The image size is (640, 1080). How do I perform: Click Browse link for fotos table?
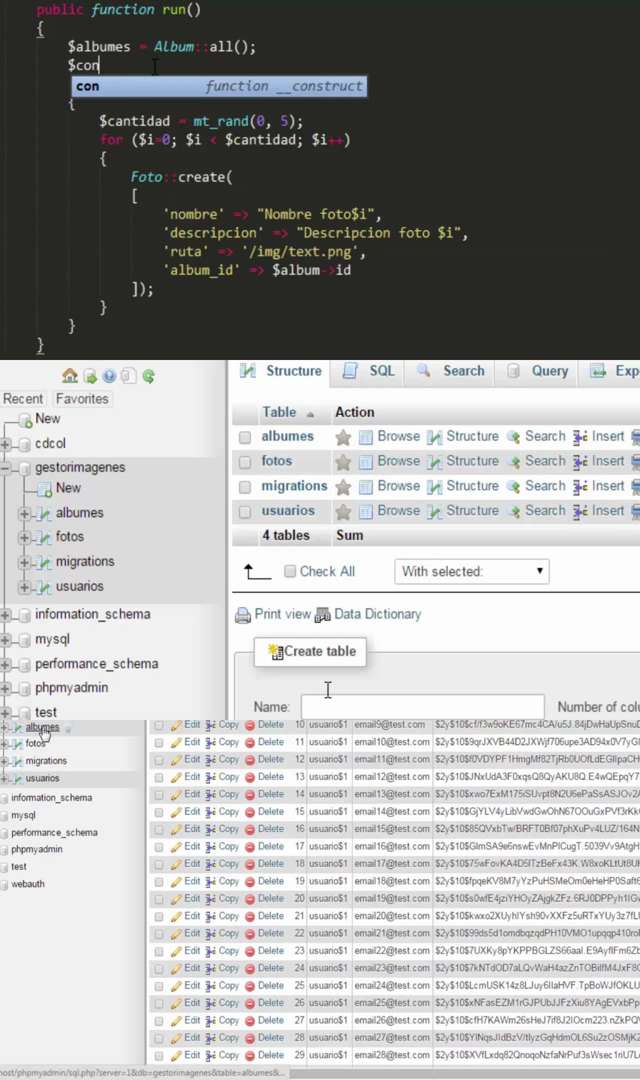pos(398,461)
